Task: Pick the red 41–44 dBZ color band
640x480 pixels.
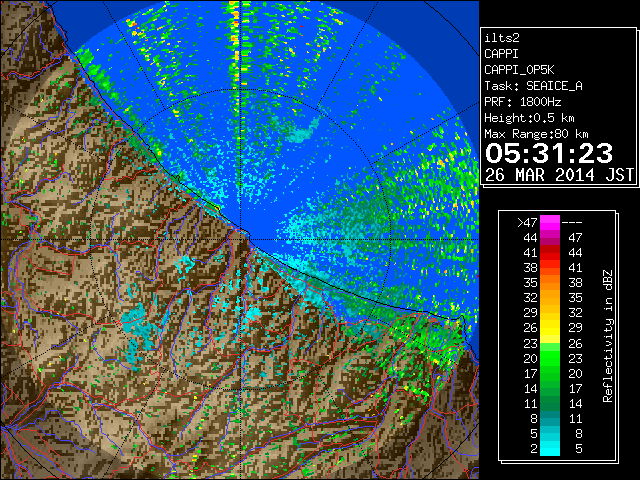Action: 550,253
